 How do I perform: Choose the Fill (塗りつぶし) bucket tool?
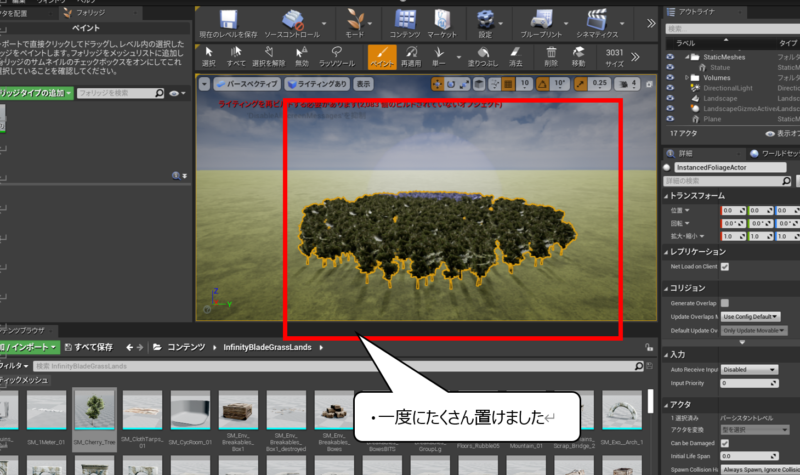(x=483, y=57)
